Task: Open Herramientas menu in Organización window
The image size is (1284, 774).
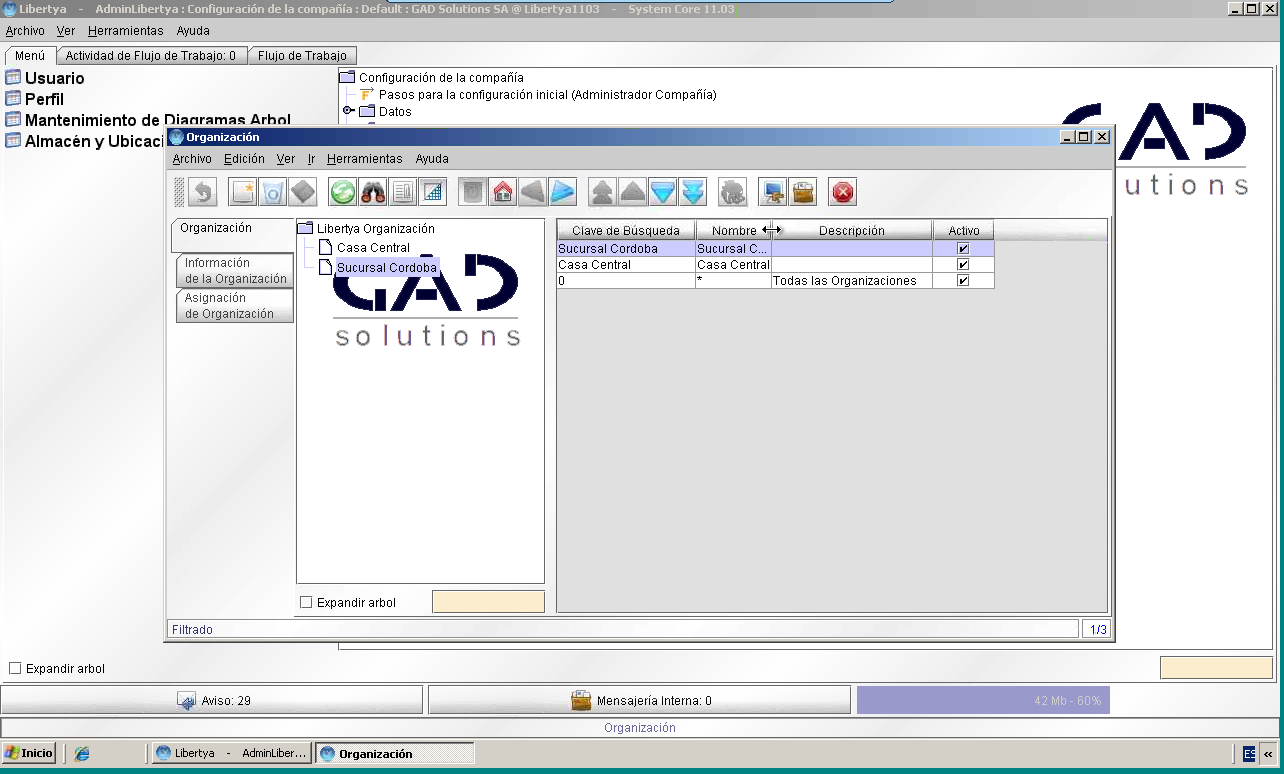Action: [364, 158]
